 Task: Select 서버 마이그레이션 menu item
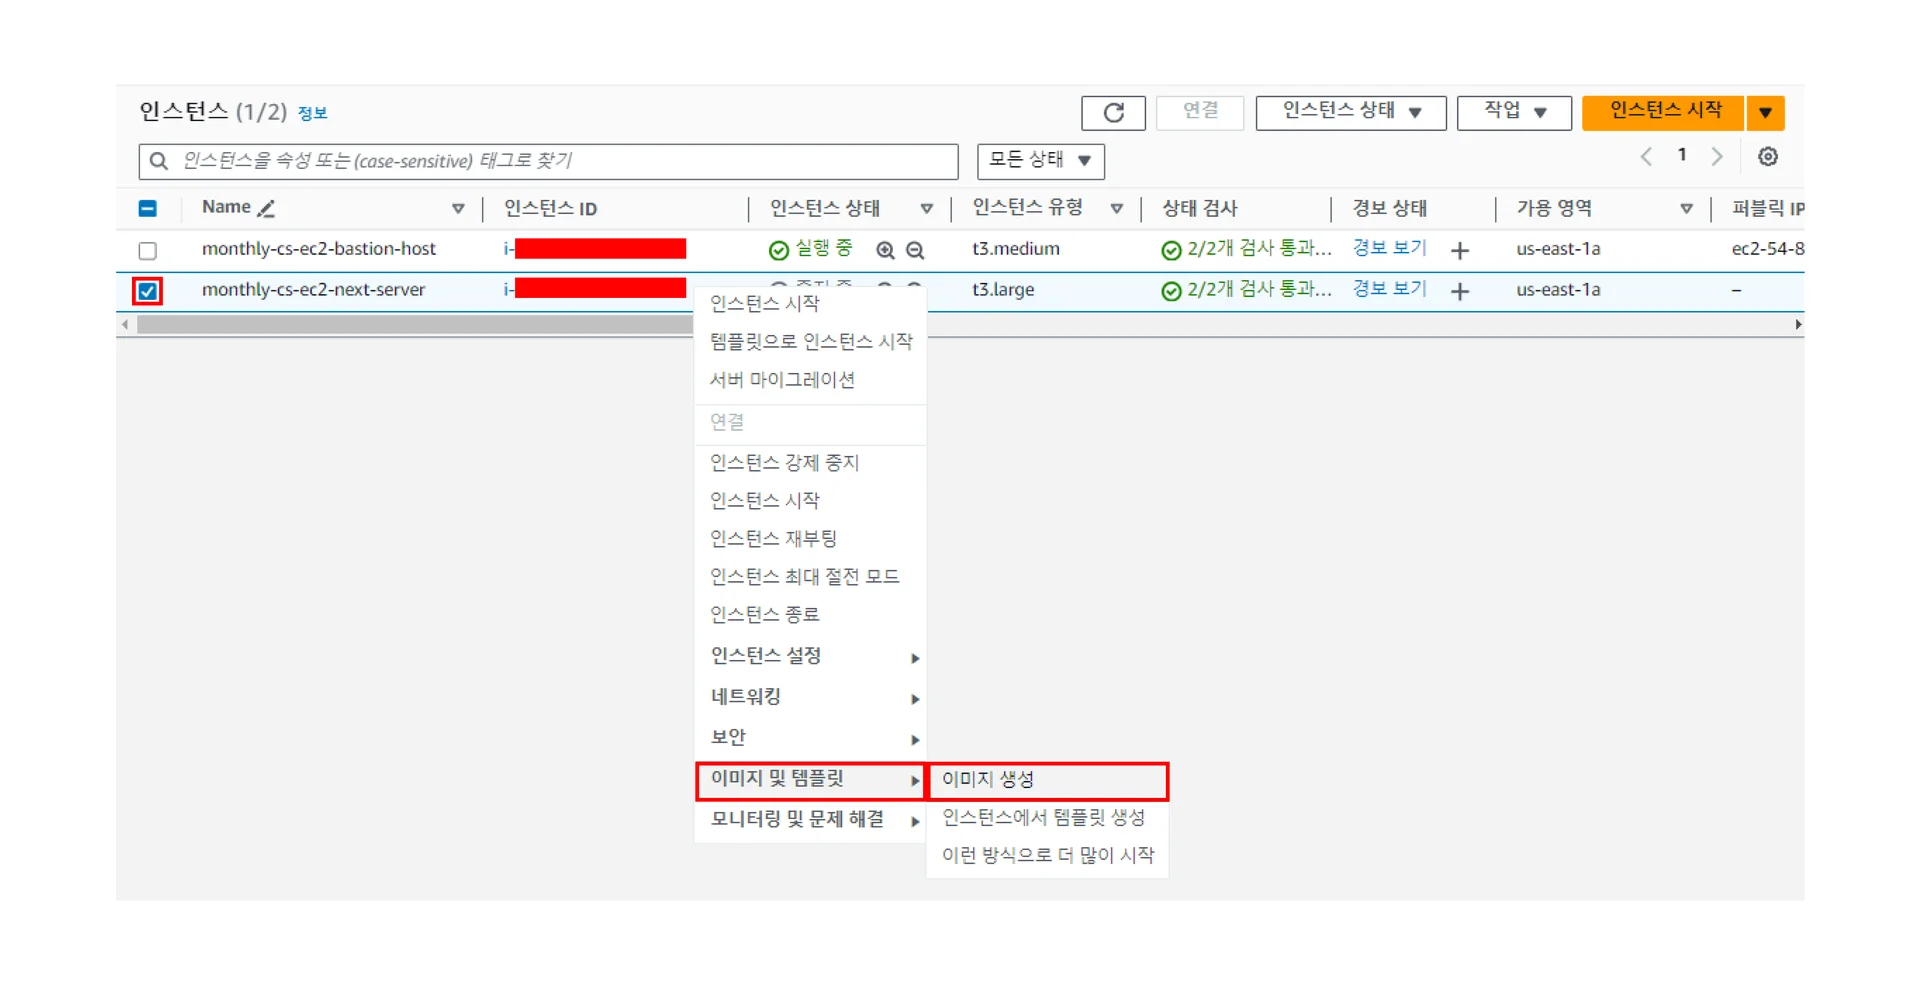tap(810, 380)
